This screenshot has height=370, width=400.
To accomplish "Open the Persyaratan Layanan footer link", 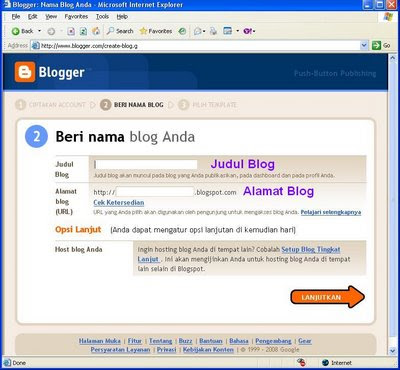I will click(120, 350).
